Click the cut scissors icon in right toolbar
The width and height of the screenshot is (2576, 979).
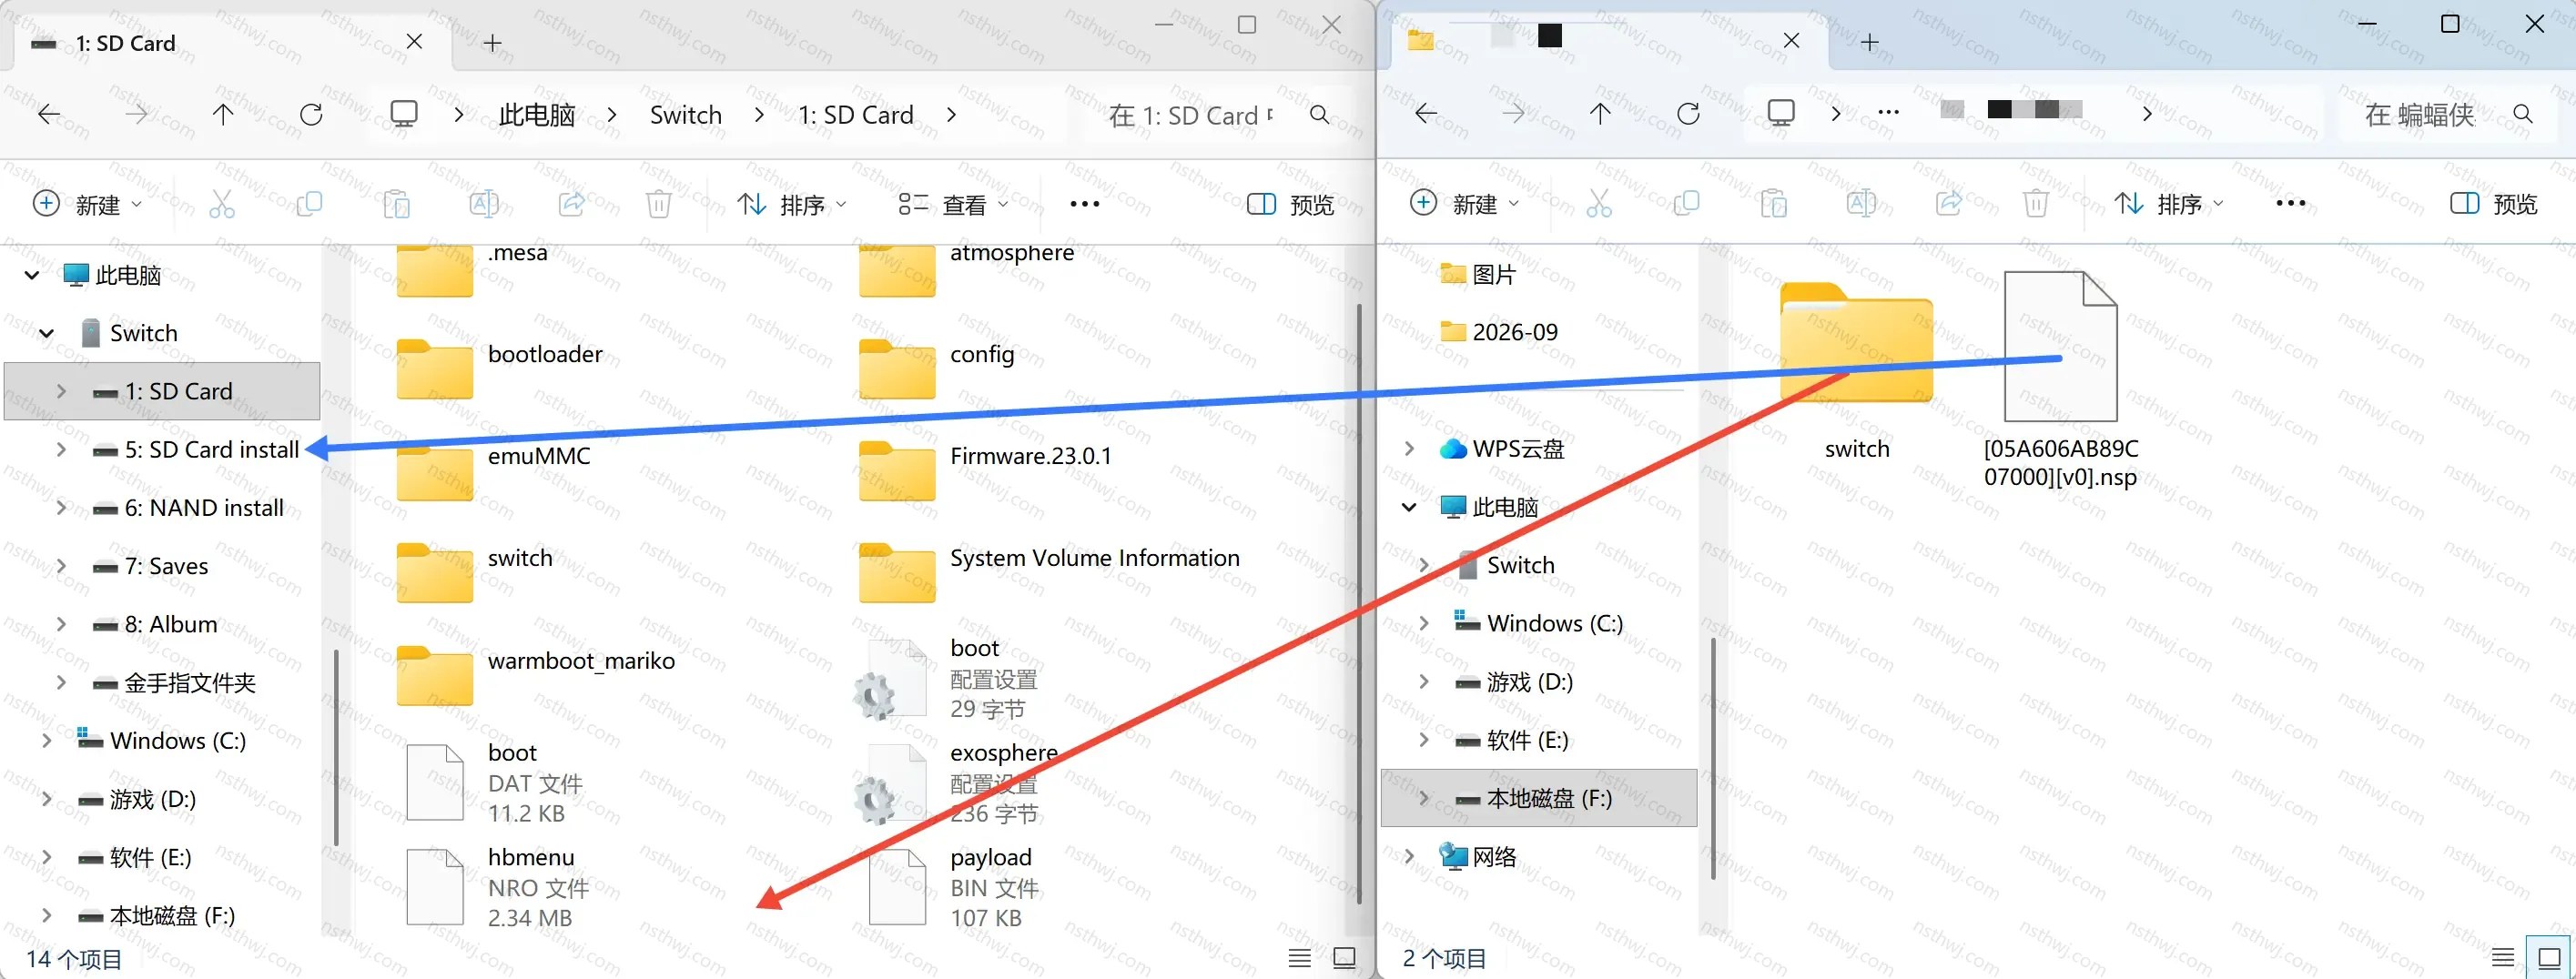1599,204
